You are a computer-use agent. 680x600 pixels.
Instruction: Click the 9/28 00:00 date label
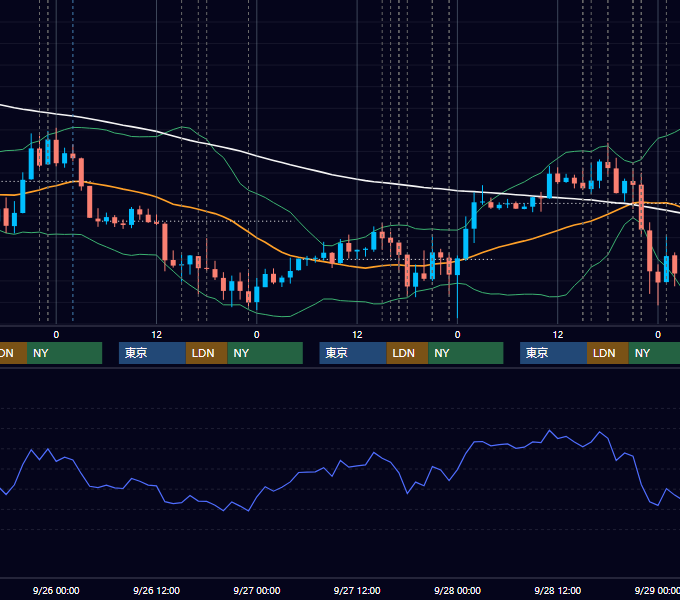click(x=457, y=590)
